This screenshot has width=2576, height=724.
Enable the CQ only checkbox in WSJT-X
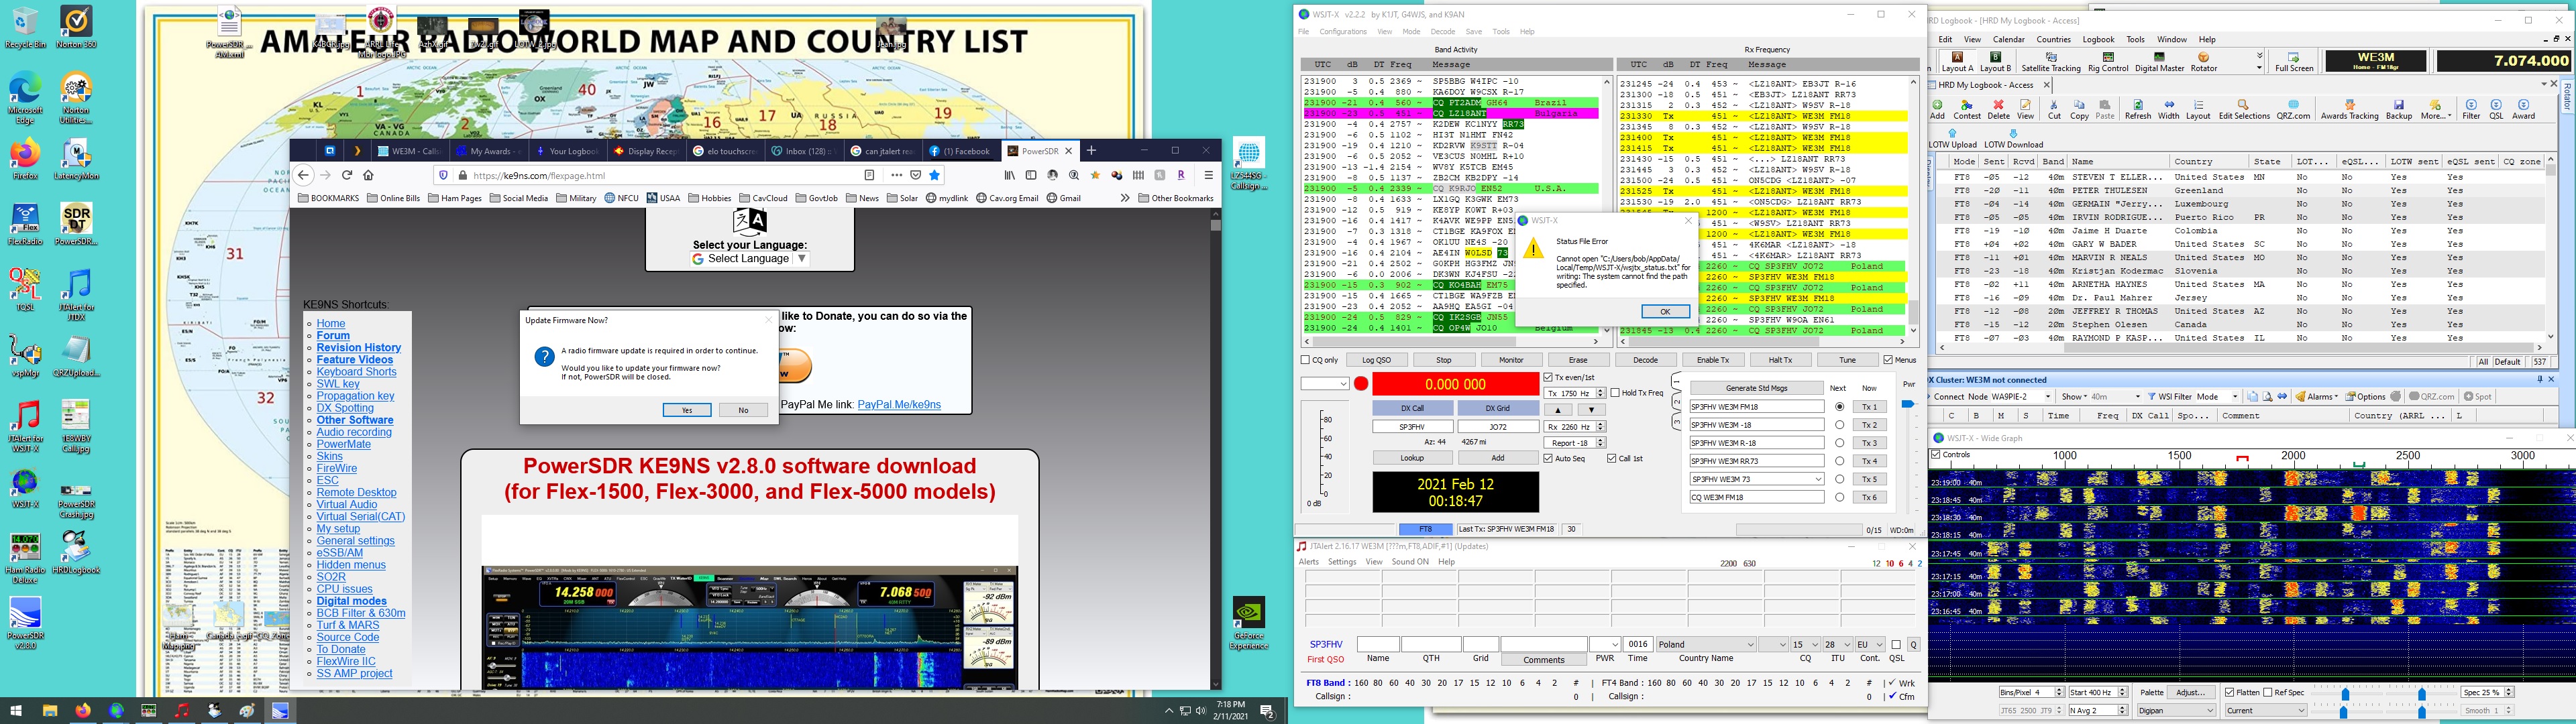(1305, 360)
